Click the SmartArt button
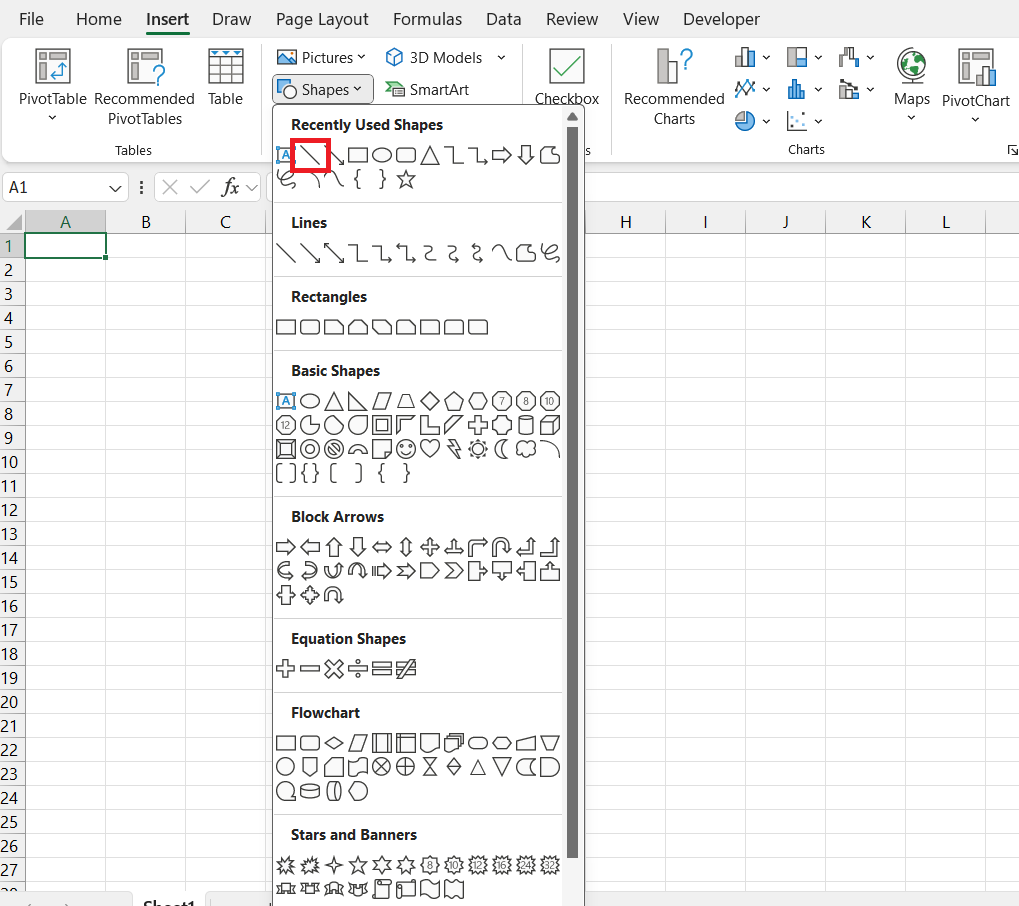The image size is (1019, 906). click(427, 89)
